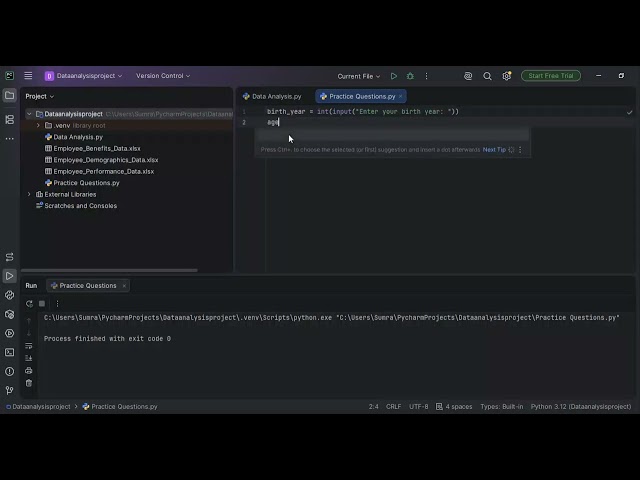
Task: Open Data Analysis.py in project tree
Action: point(74,137)
